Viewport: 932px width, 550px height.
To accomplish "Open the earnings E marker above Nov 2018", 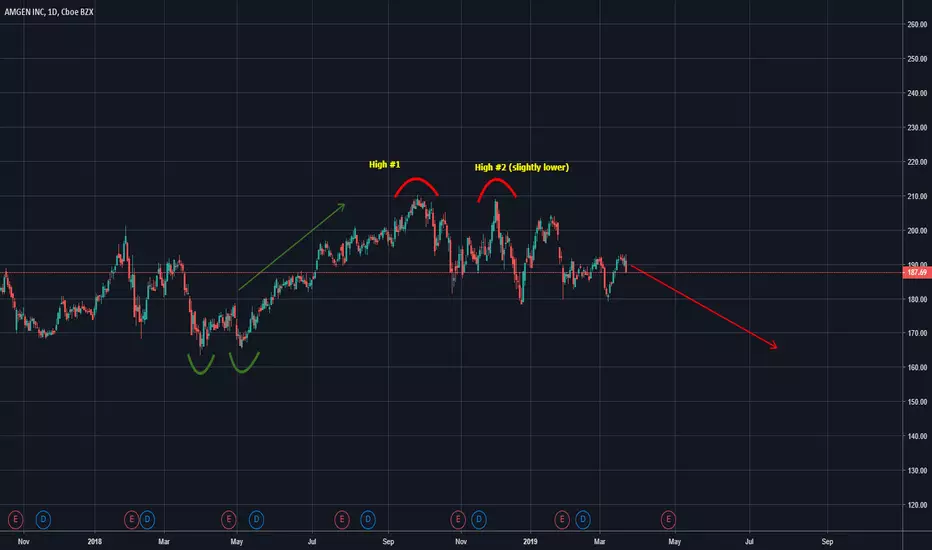I will pyautogui.click(x=458, y=520).
